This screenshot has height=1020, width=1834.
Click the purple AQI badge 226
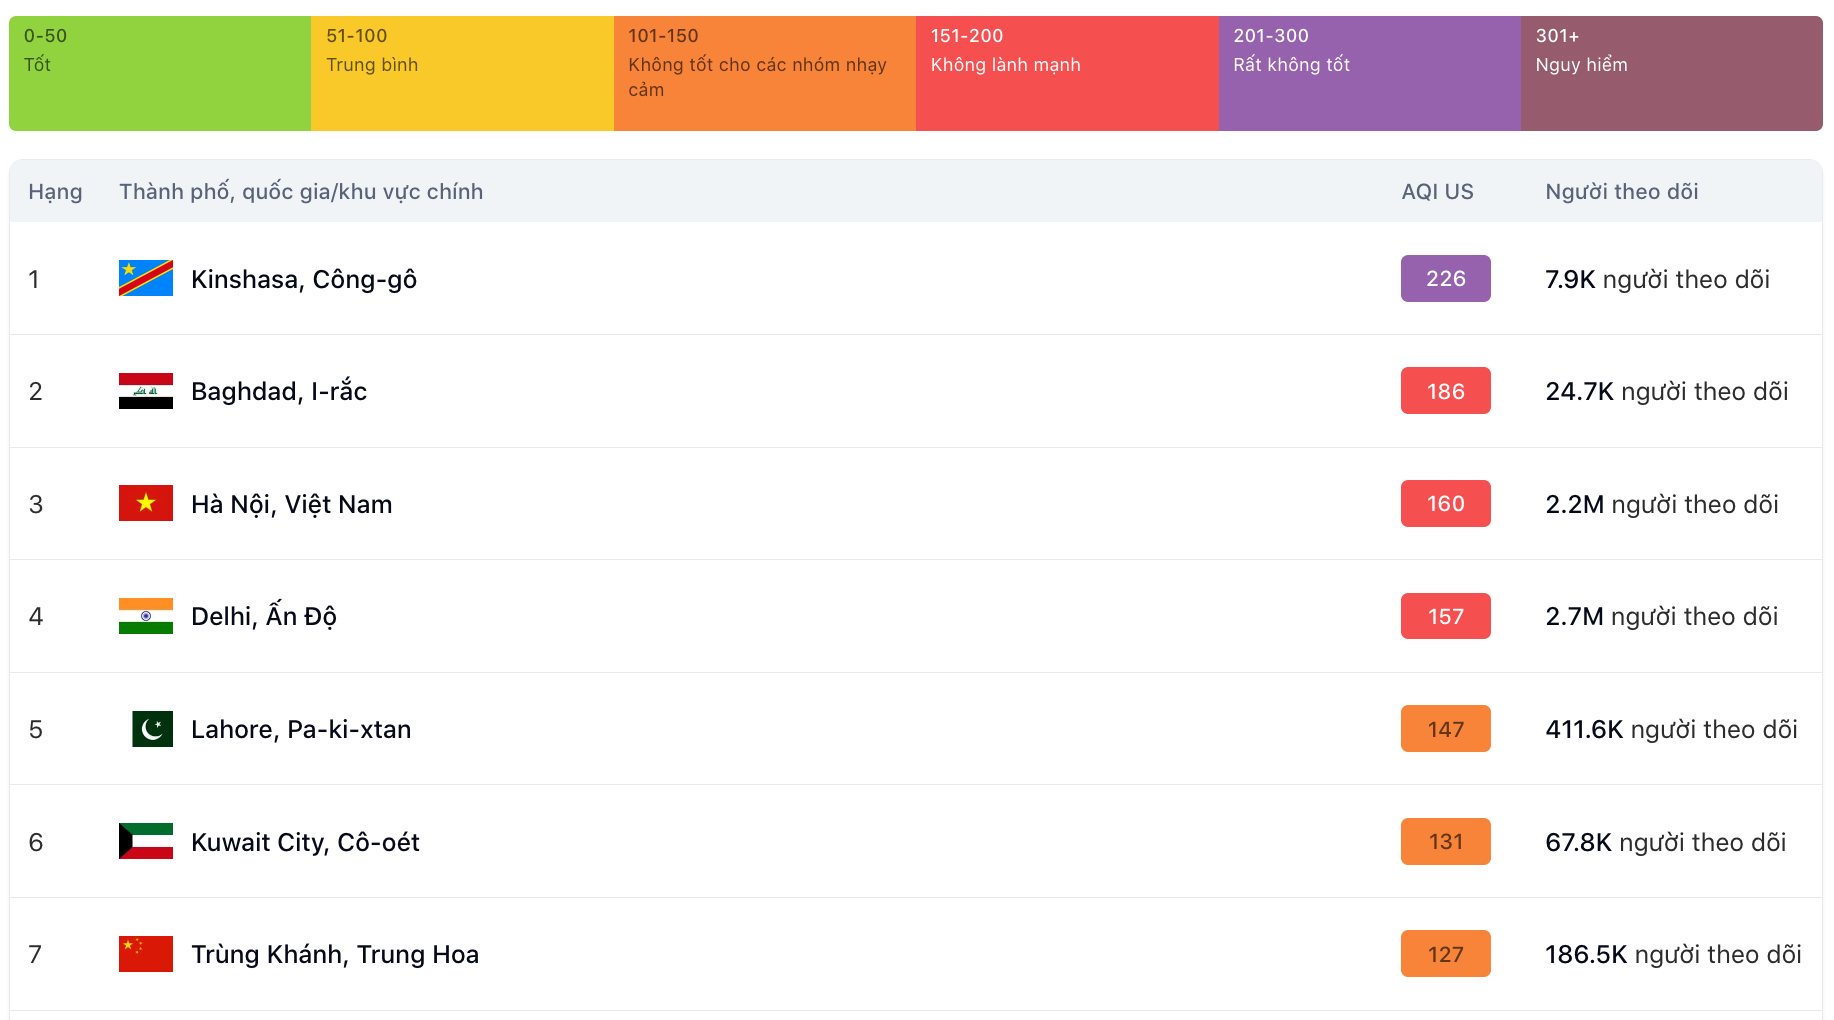(1445, 278)
